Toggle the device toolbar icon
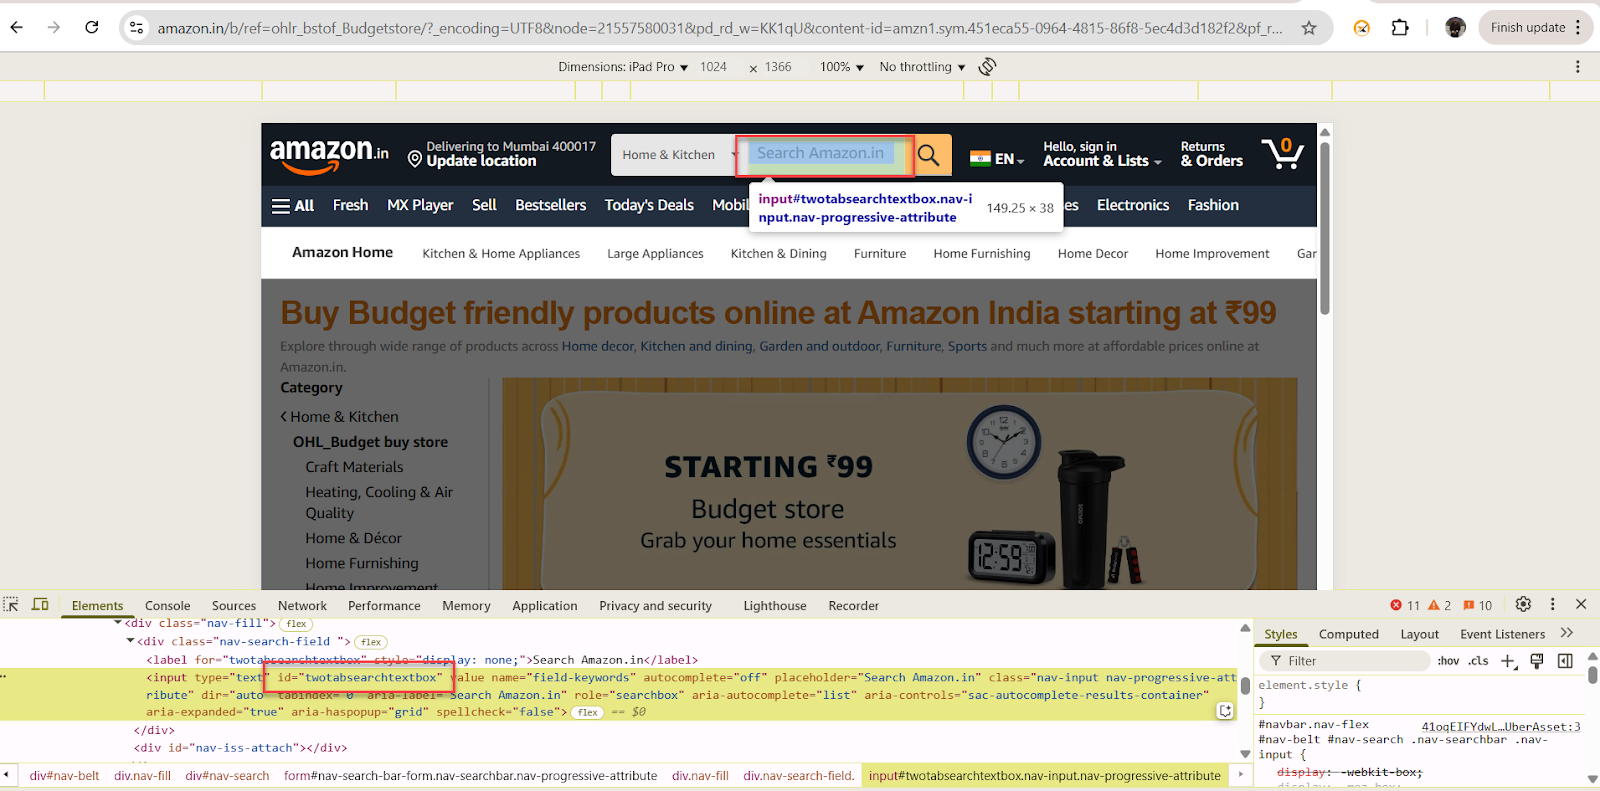 [40, 604]
